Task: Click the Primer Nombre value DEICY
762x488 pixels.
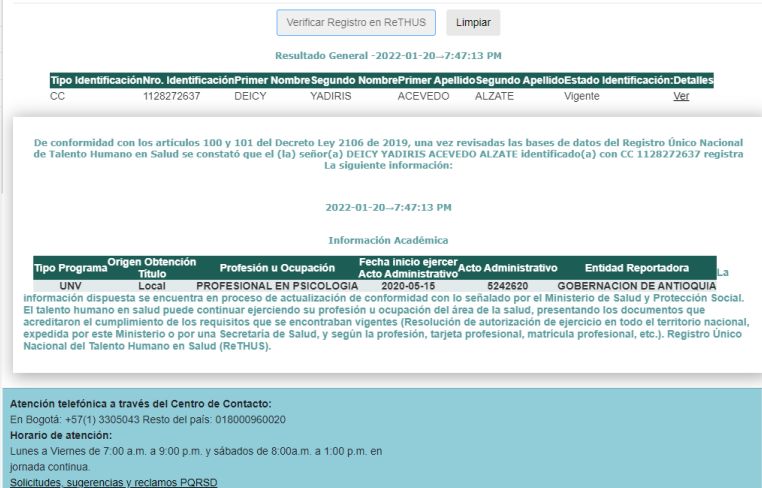Action: click(x=250, y=96)
